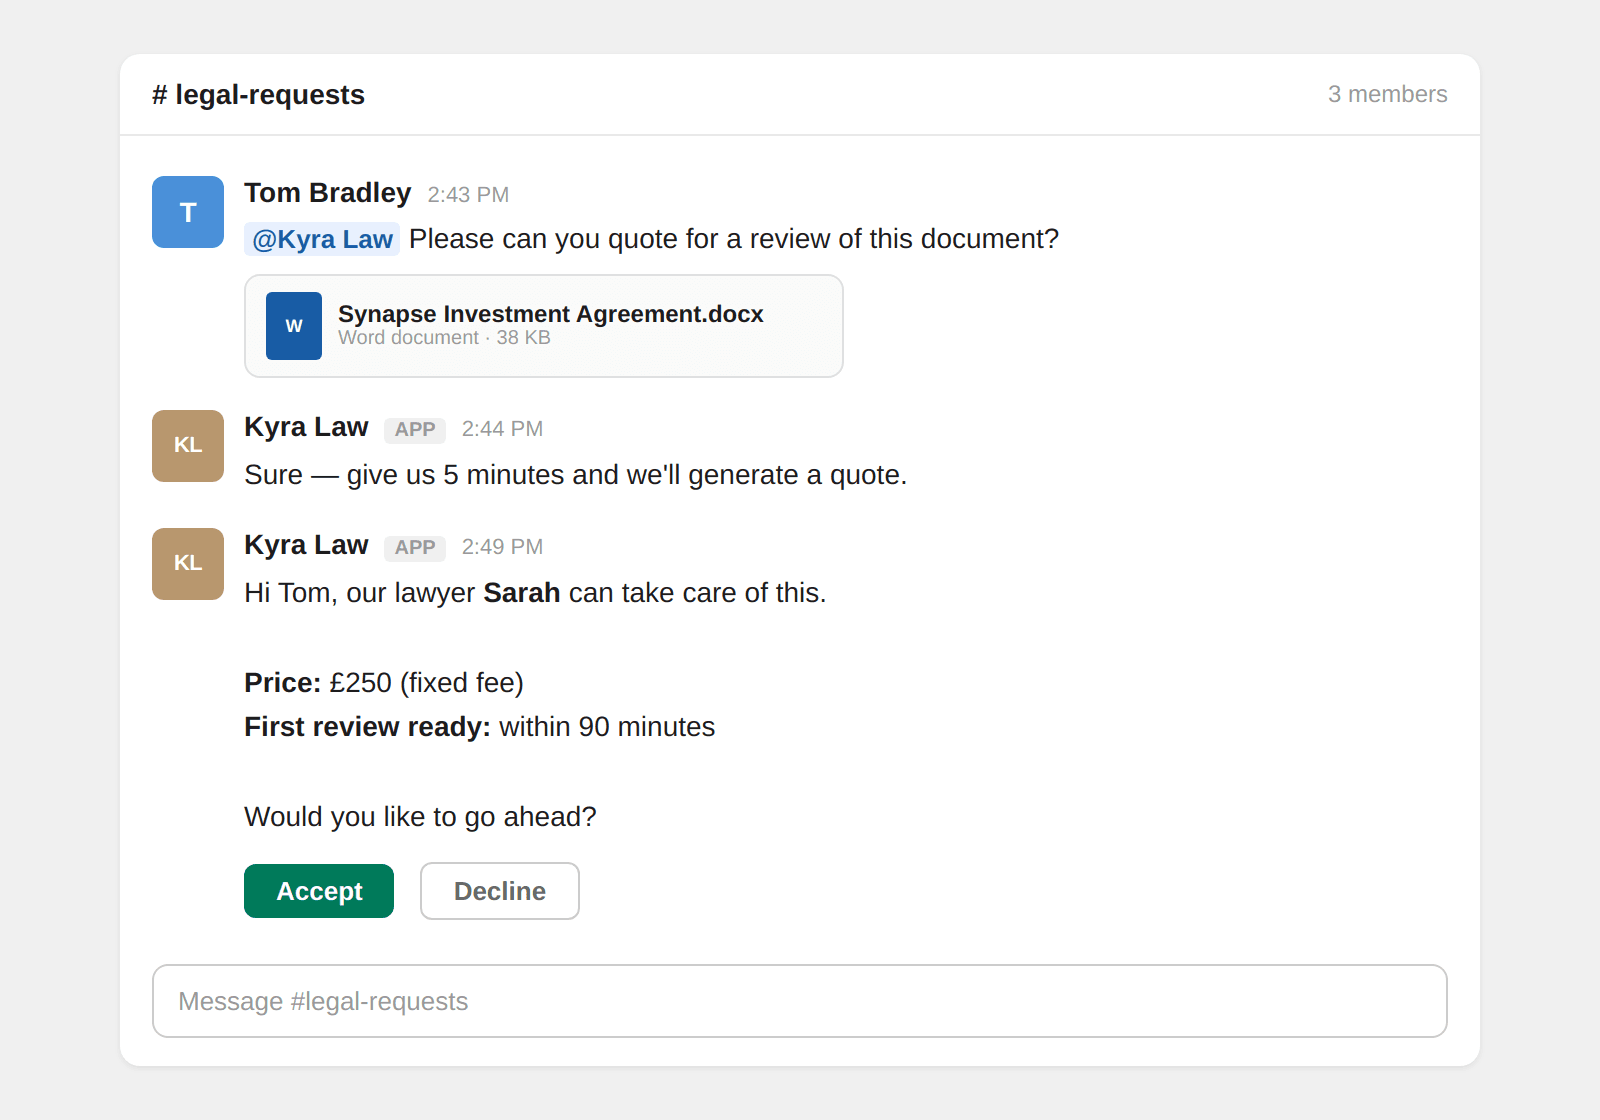Click the 2:43 PM message timestamp
The image size is (1600, 1120).
[x=468, y=195]
